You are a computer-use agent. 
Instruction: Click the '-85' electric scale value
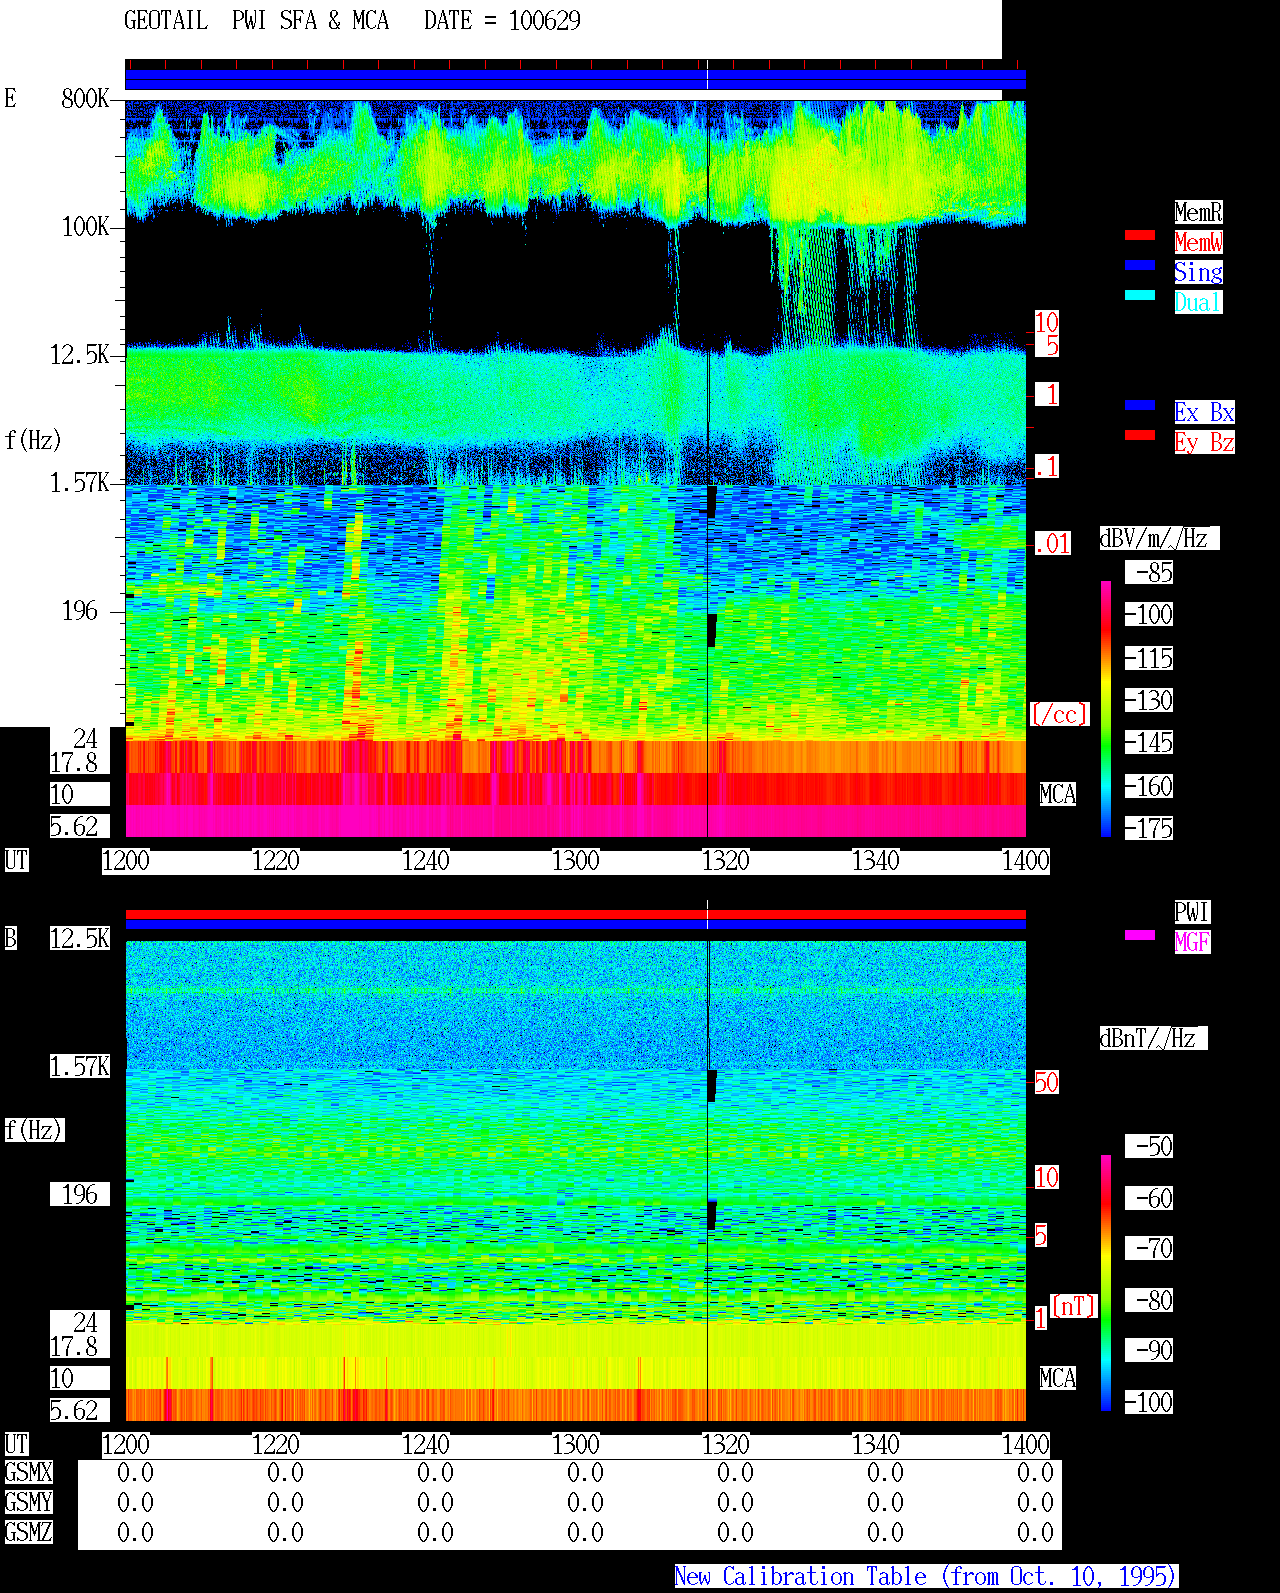pyautogui.click(x=1149, y=573)
